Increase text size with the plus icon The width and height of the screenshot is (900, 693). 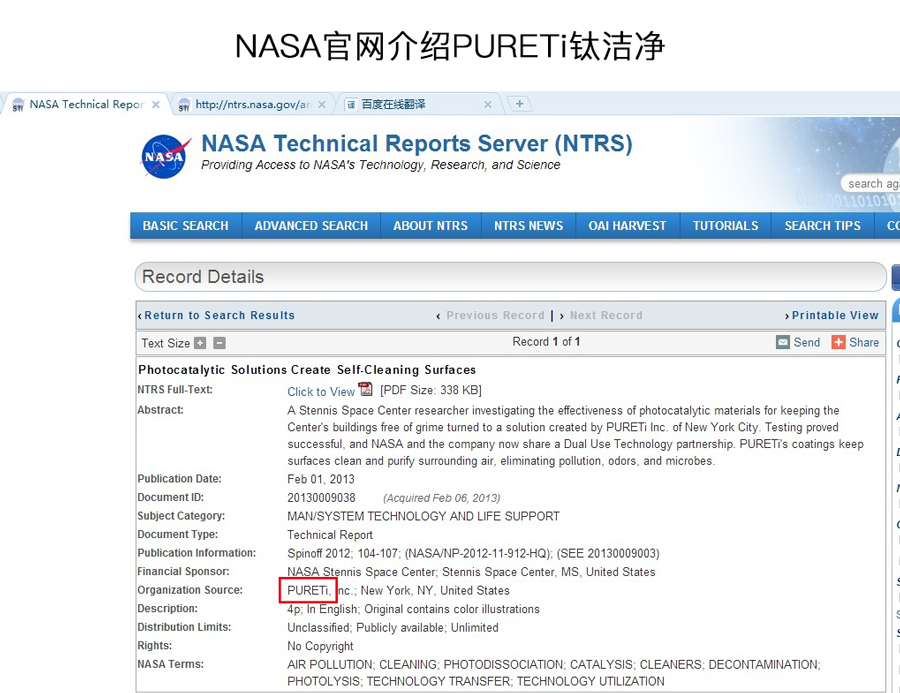(x=200, y=343)
